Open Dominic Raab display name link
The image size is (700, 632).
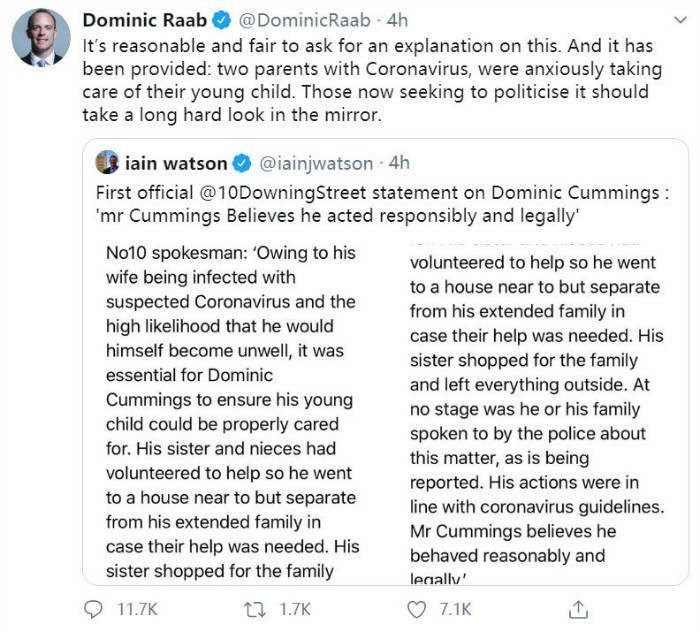tap(145, 20)
